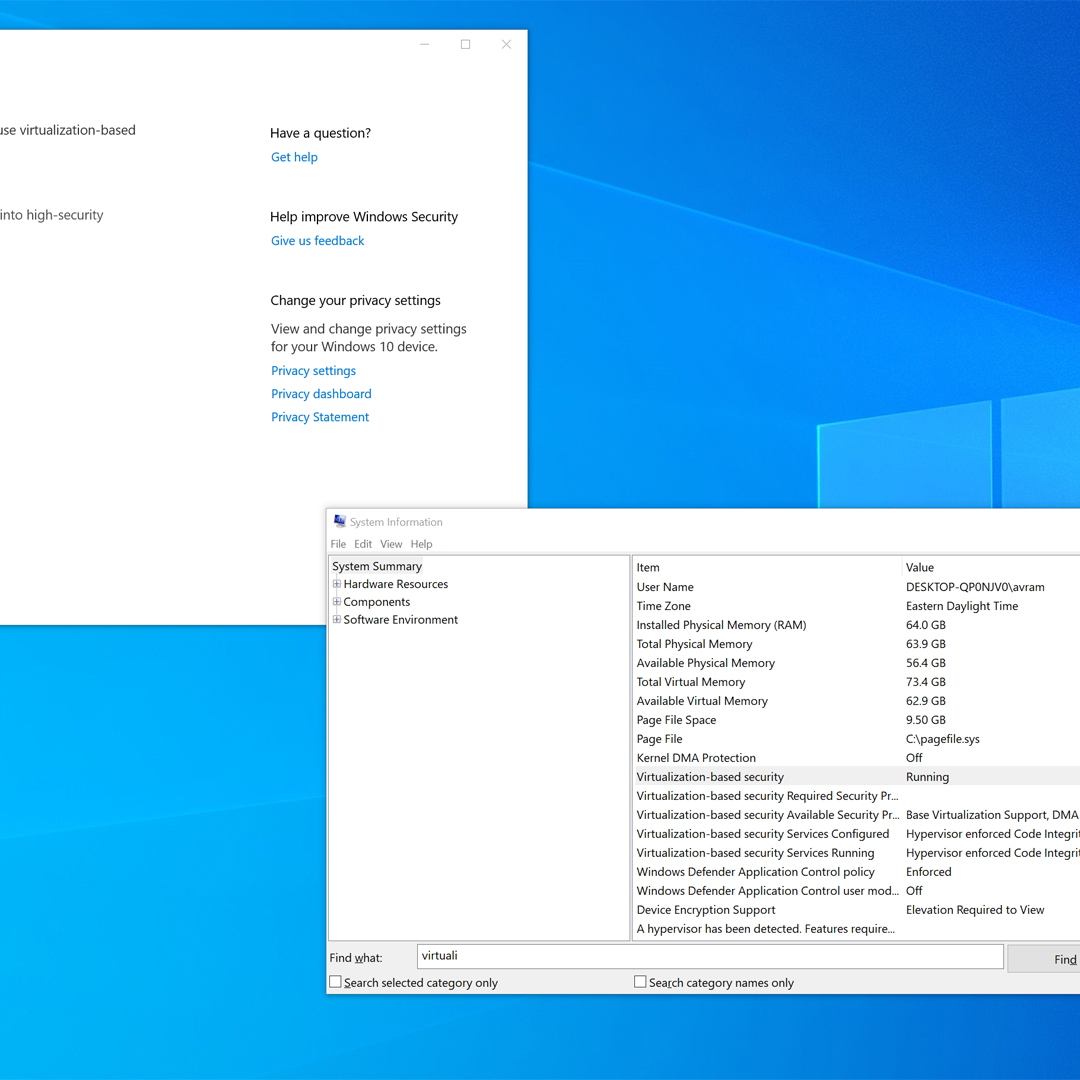Select Virtualization-based security Required Security Pr... row
The width and height of the screenshot is (1080, 1080).
[x=856, y=796]
